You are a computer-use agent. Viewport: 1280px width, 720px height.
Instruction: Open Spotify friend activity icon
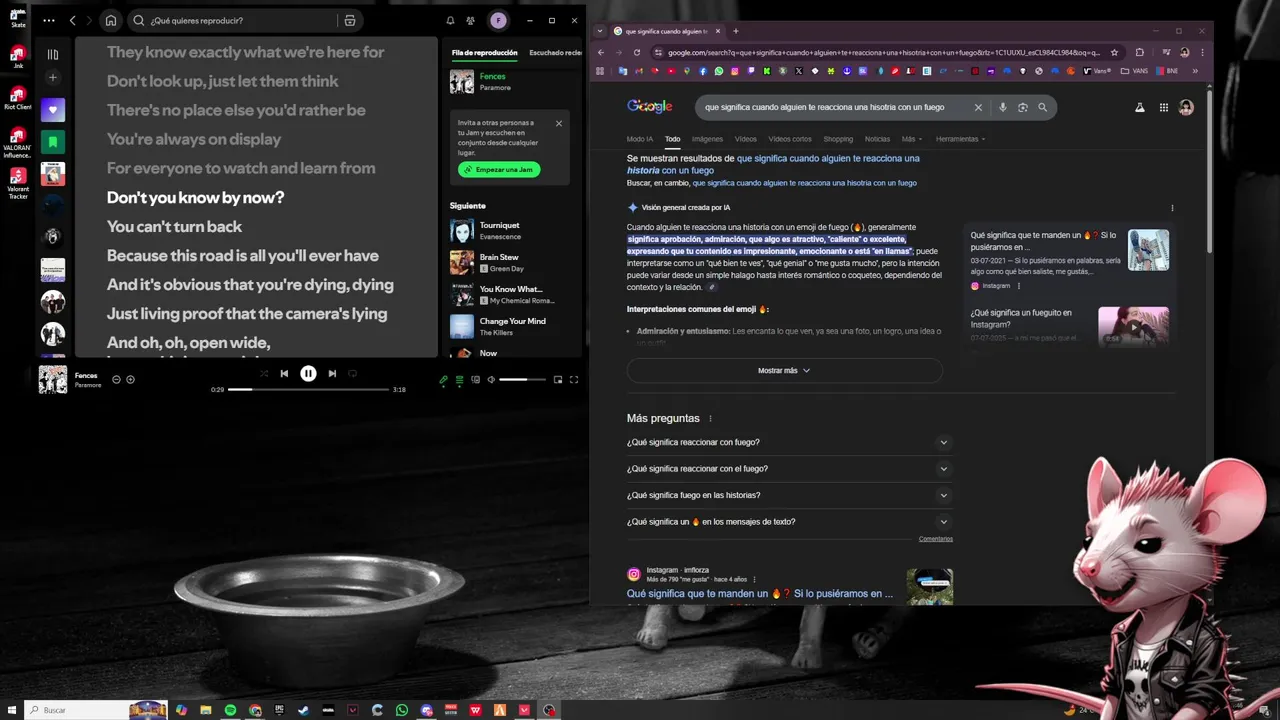[470, 20]
